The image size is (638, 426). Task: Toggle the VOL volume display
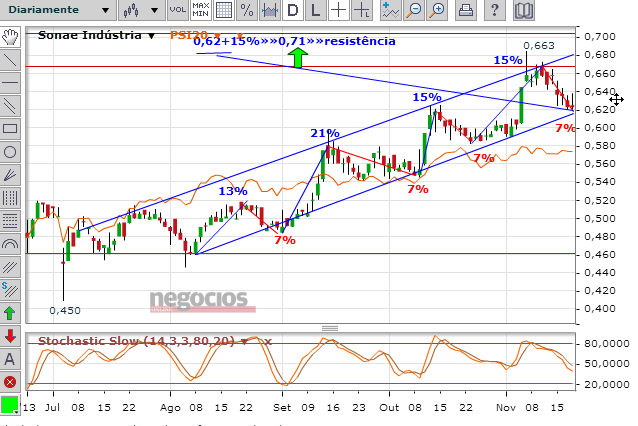pos(177,10)
